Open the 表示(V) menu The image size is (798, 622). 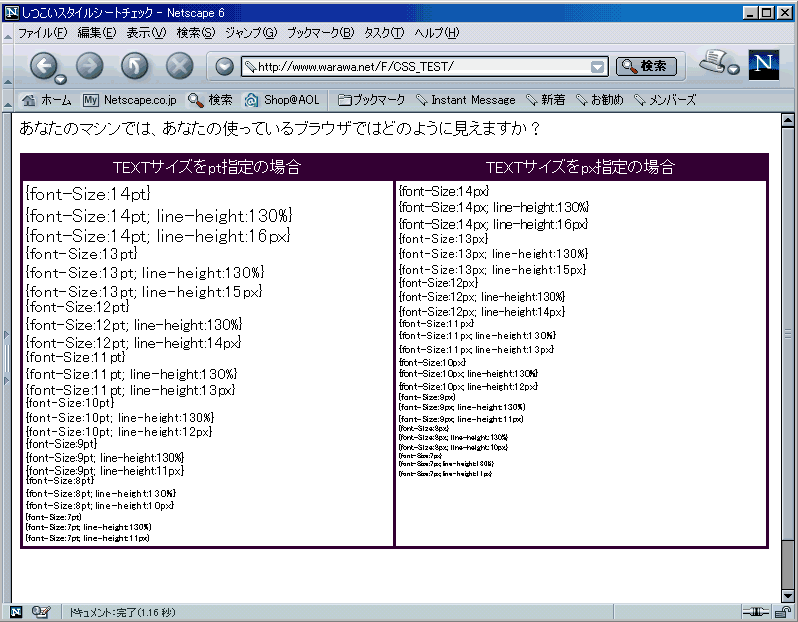[x=146, y=33]
